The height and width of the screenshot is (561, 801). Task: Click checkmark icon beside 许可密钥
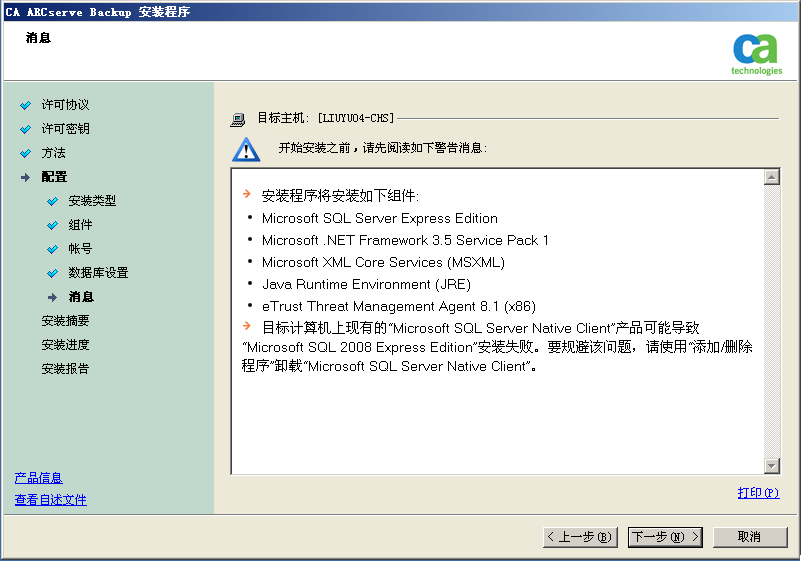[x=26, y=129]
